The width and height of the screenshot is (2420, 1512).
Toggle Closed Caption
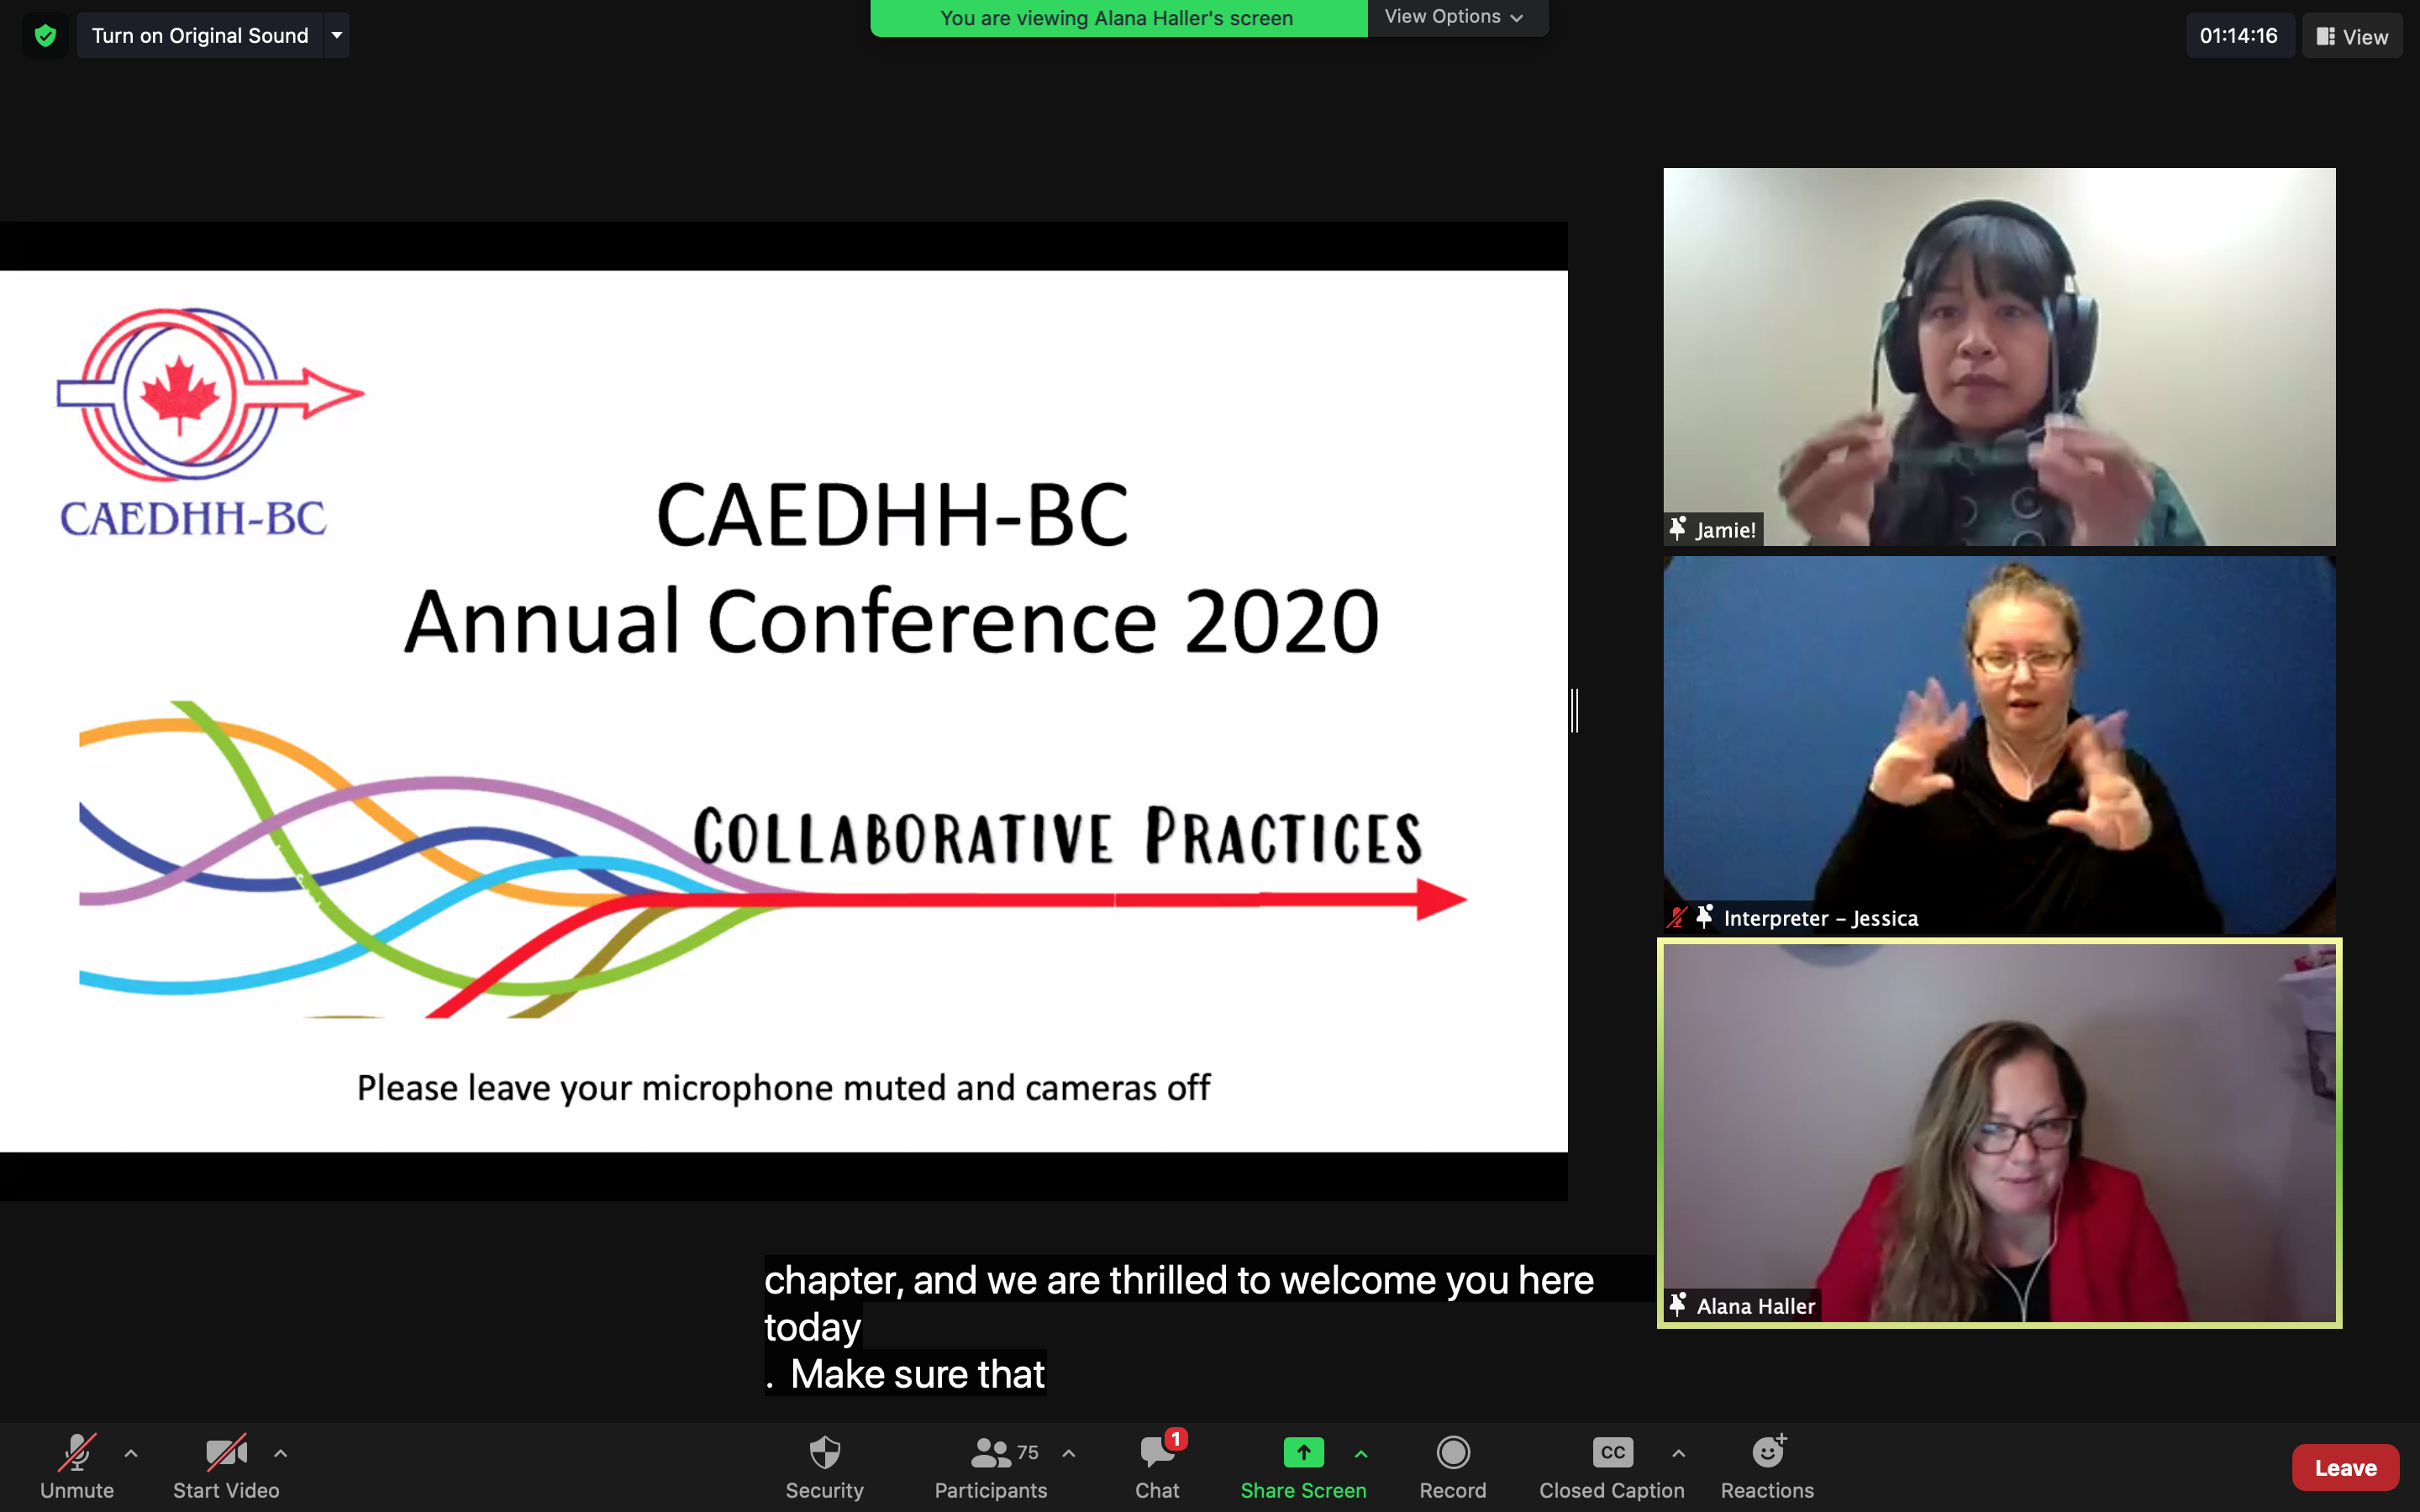tap(1612, 1466)
